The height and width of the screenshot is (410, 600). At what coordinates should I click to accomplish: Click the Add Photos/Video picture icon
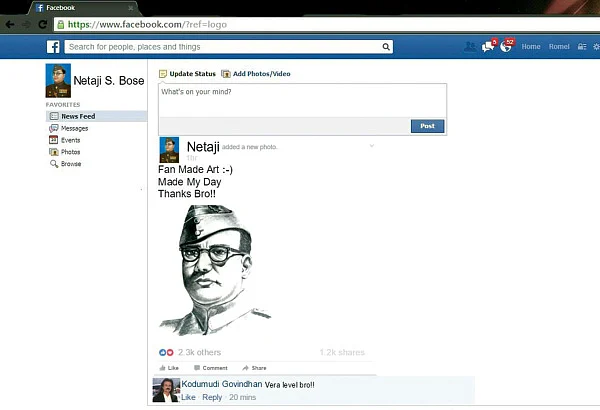[226, 74]
